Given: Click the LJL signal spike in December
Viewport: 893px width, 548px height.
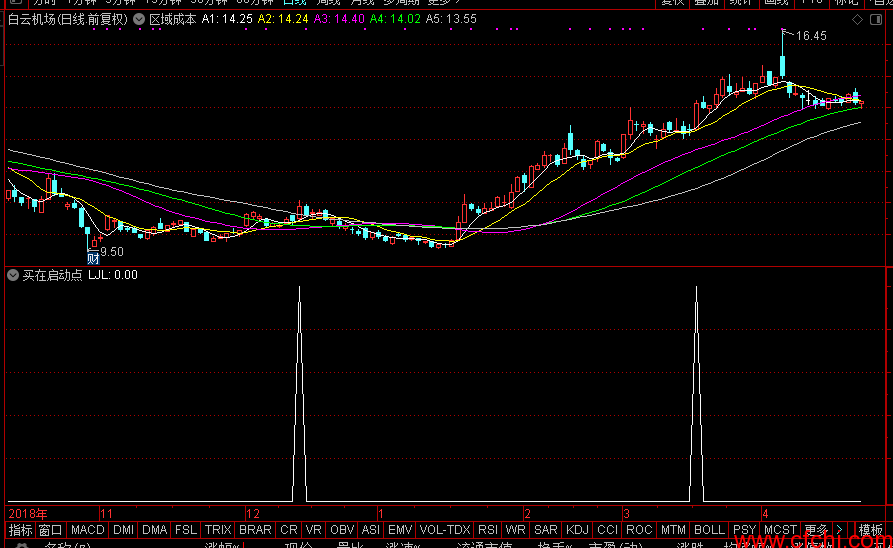Looking at the screenshot, I should 300,394.
